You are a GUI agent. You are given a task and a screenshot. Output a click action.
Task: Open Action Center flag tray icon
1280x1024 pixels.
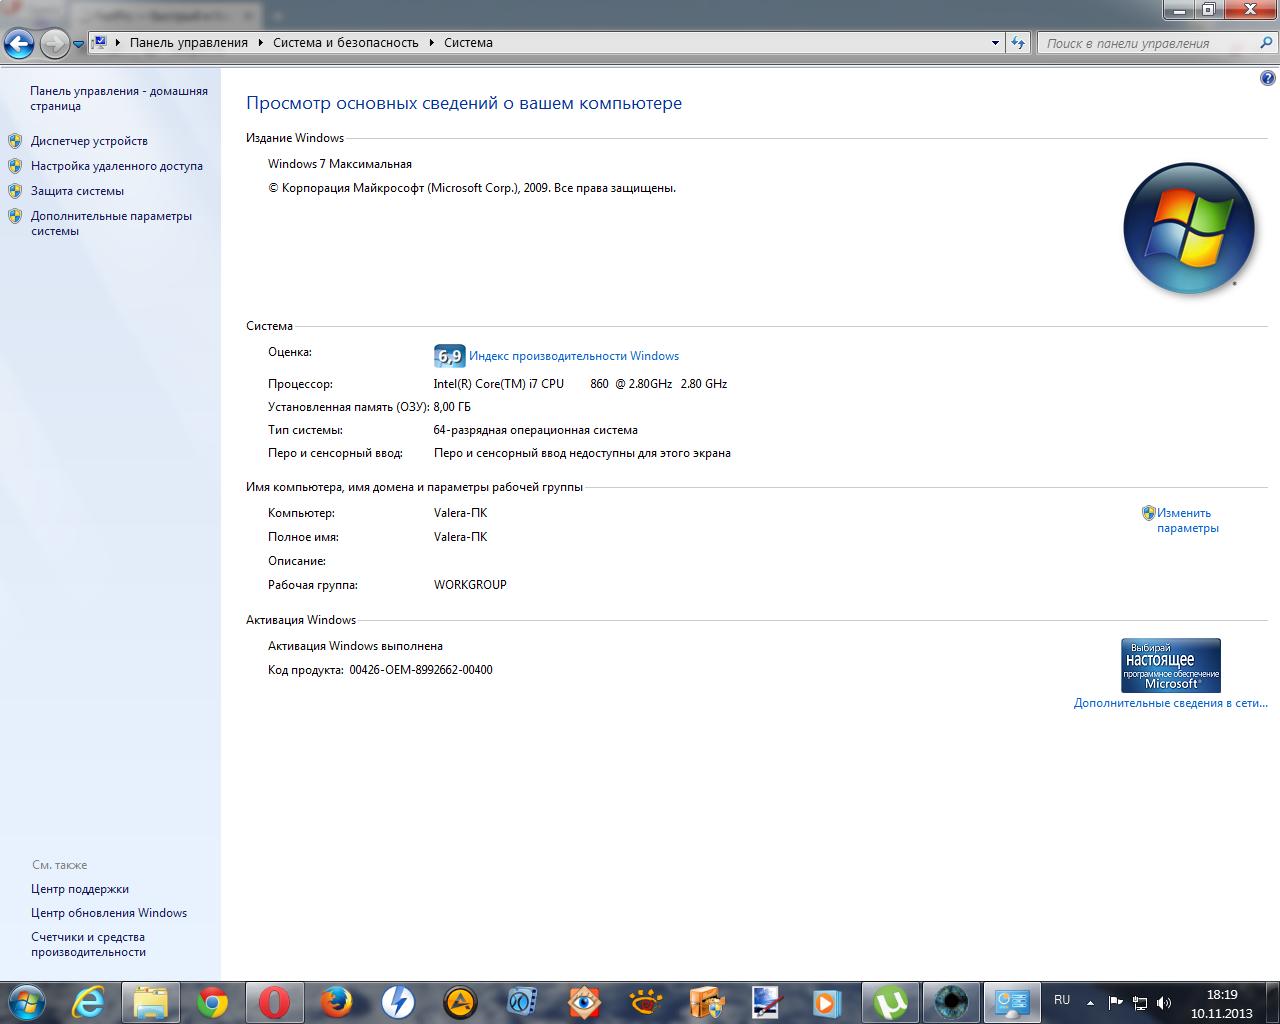point(1115,1002)
